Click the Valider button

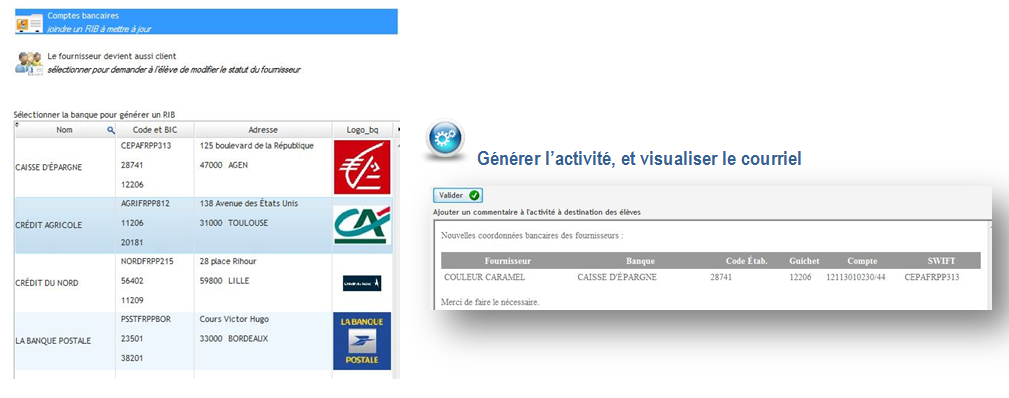pyautogui.click(x=458, y=195)
